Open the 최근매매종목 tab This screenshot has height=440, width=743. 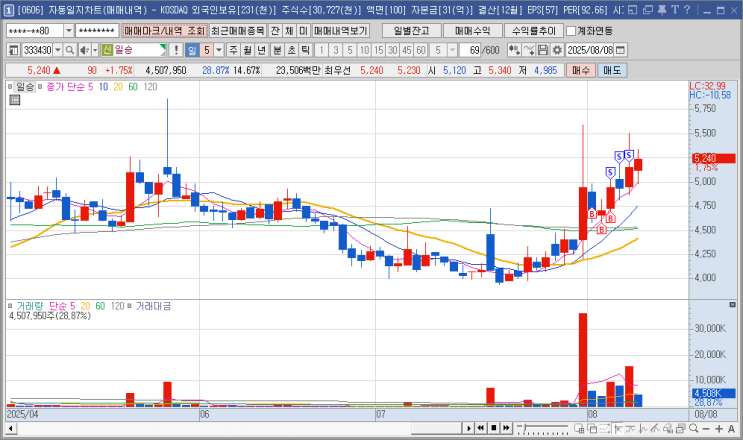pyautogui.click(x=238, y=31)
